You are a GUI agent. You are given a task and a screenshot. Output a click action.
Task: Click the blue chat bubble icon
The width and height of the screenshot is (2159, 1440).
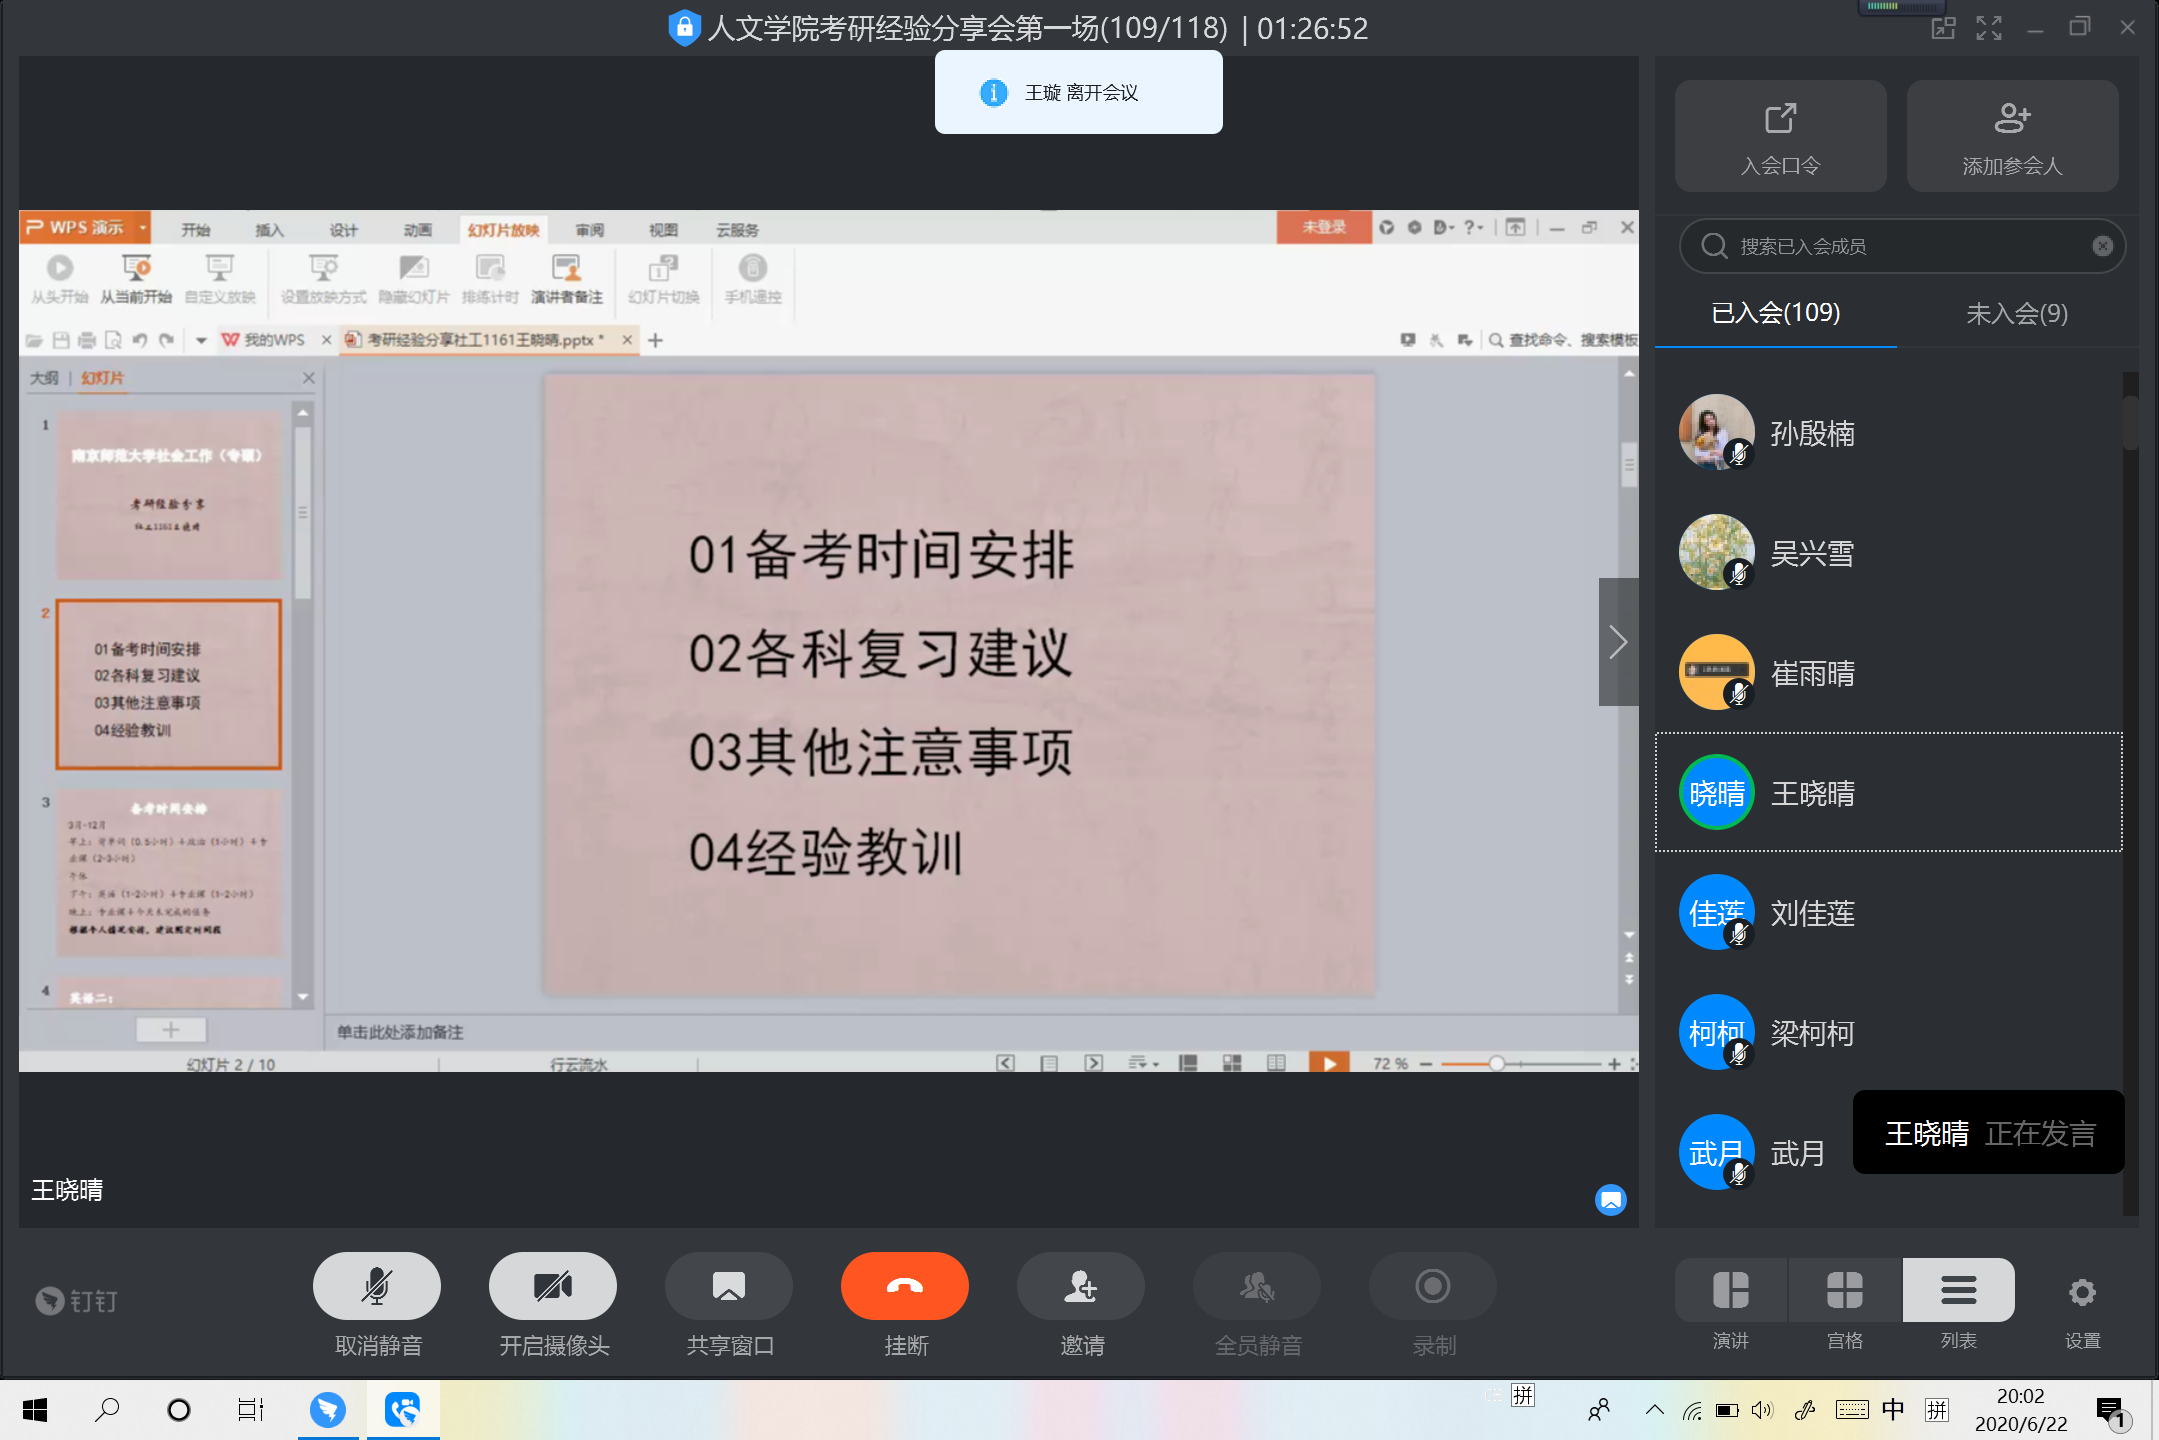[1610, 1200]
